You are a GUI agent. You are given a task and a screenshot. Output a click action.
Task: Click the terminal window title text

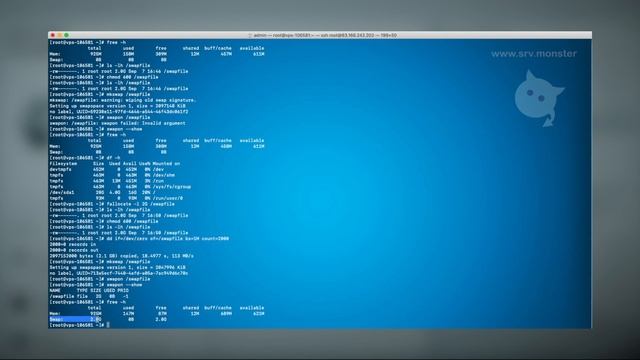325,36
